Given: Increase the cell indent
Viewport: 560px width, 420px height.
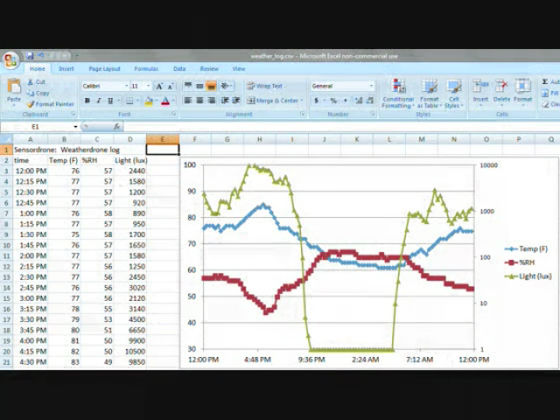Looking at the screenshot, I should click(236, 100).
